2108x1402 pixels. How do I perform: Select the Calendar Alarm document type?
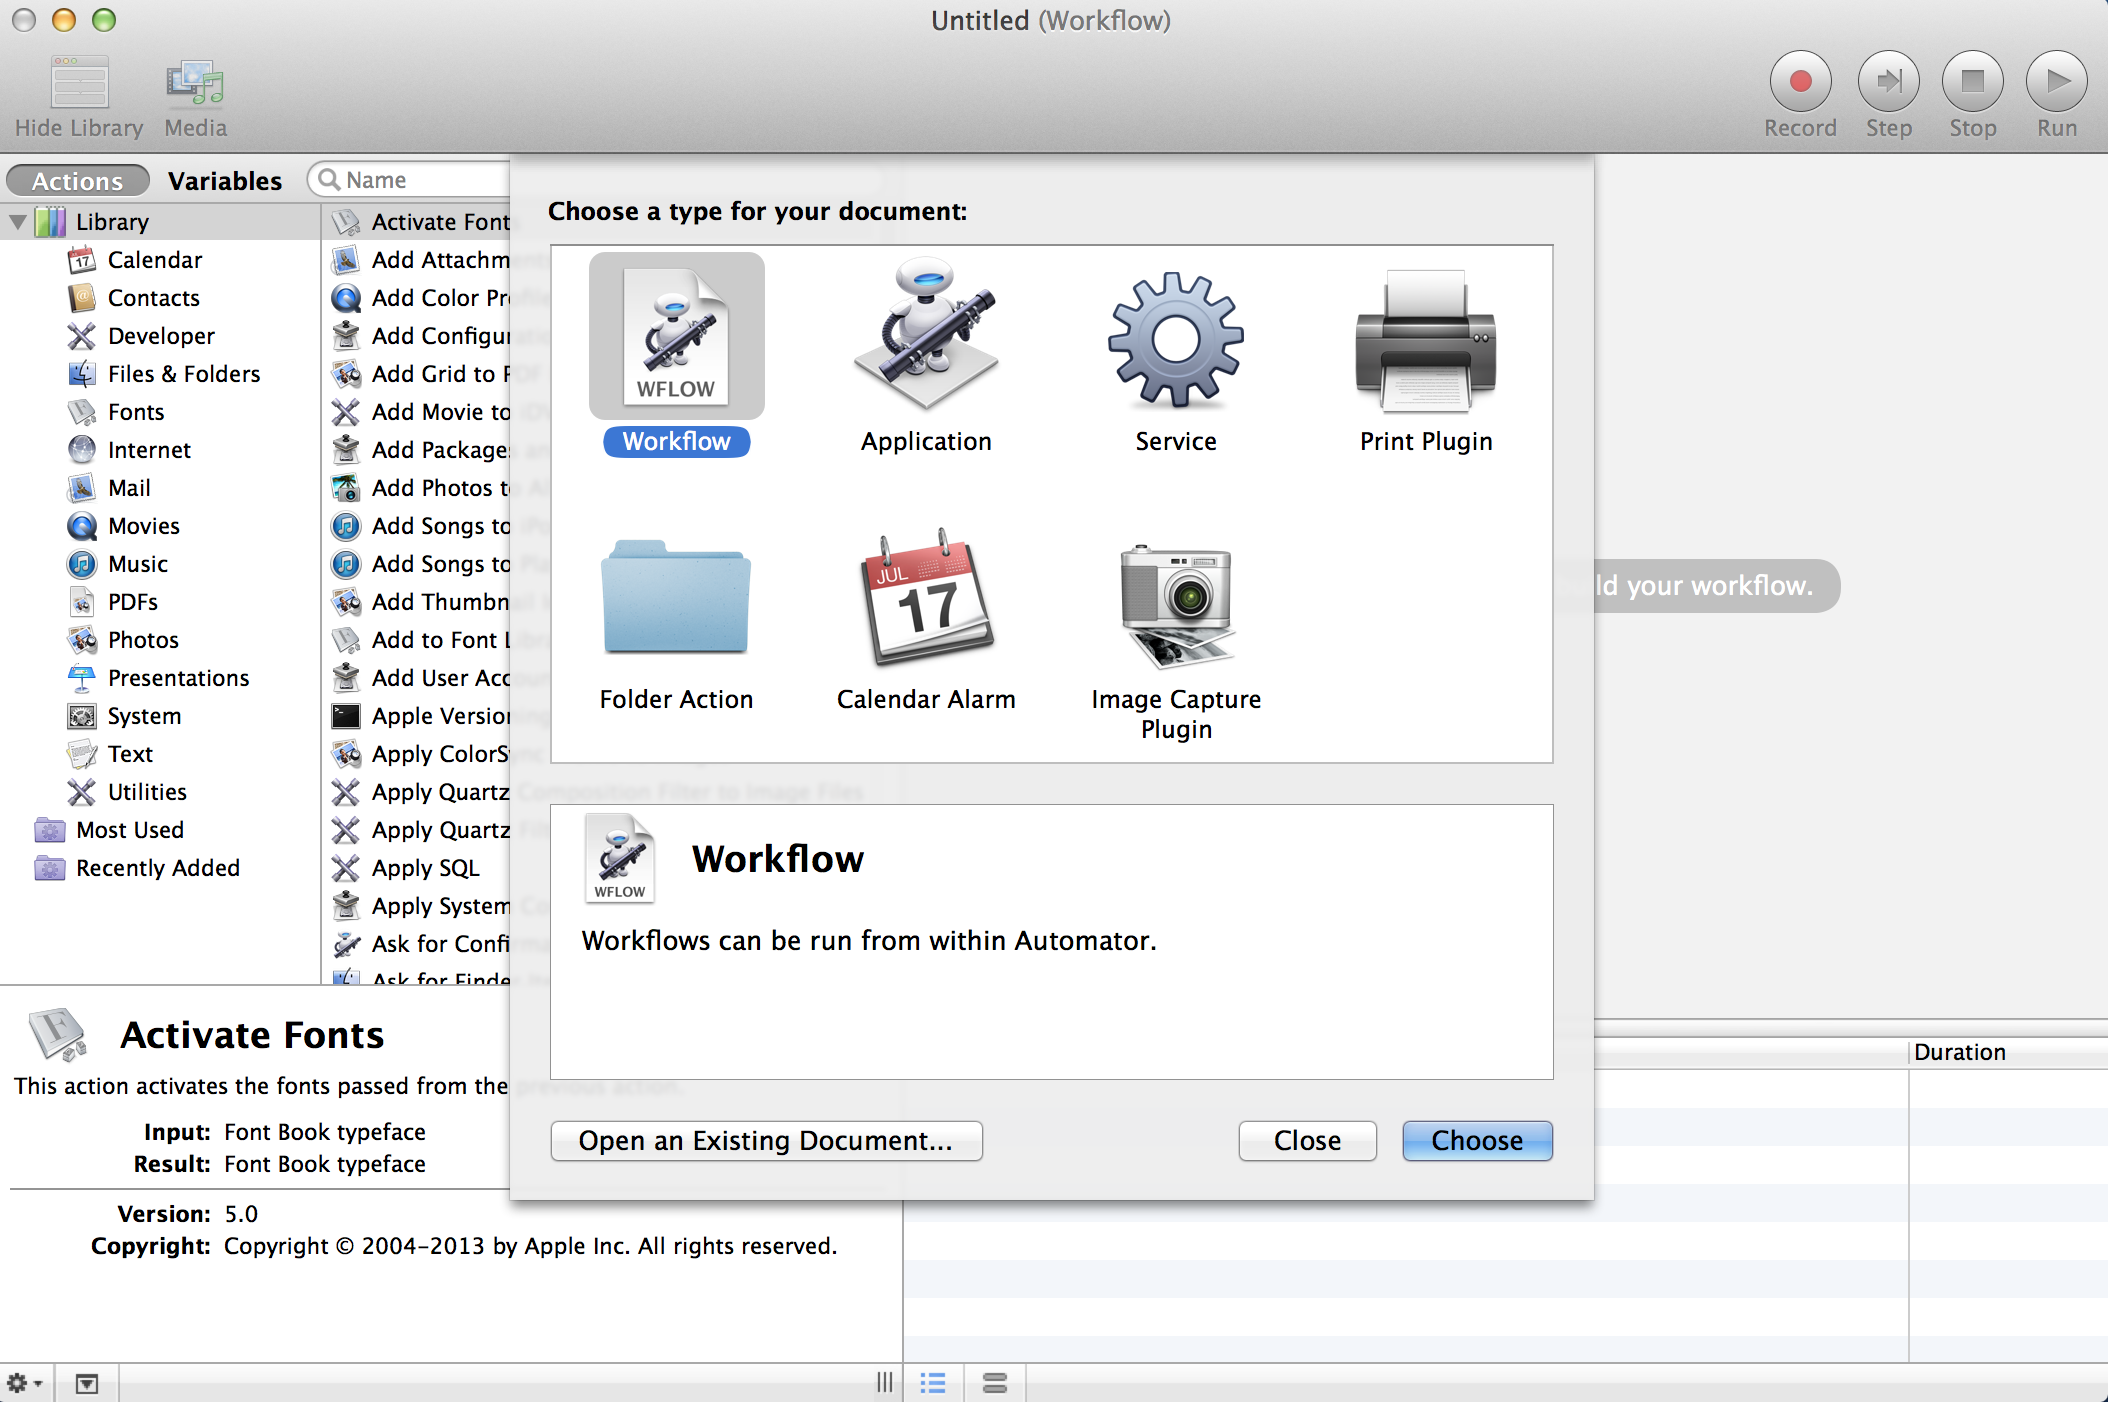926,620
